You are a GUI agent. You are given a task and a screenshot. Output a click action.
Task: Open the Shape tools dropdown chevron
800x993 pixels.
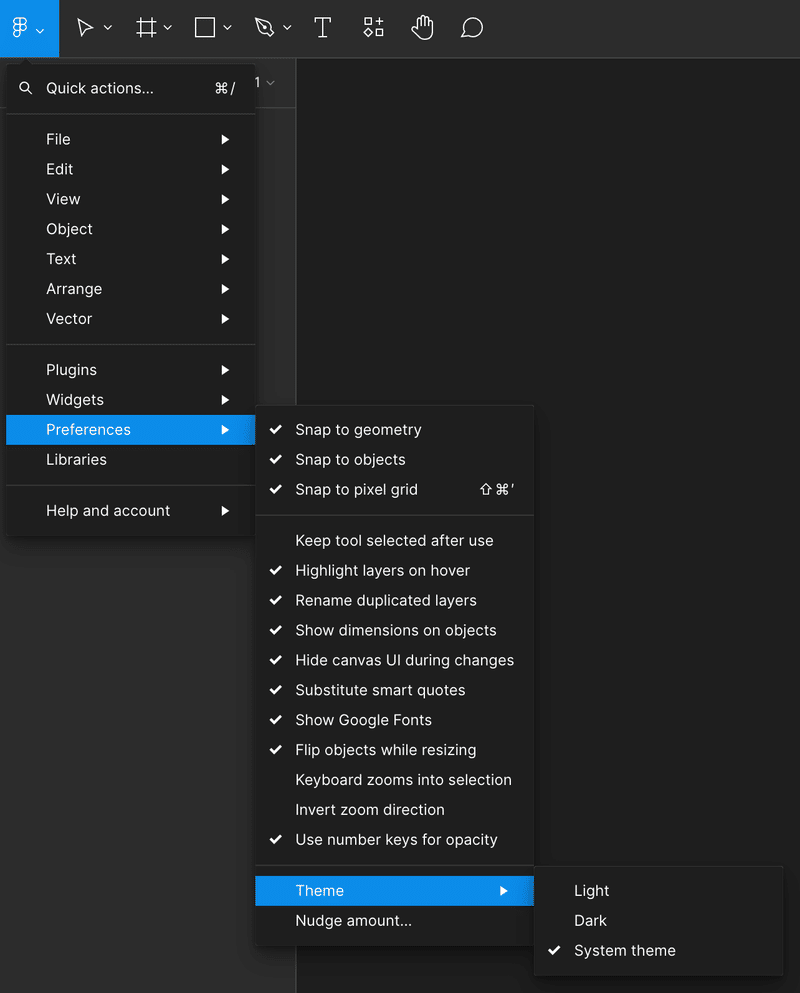[228, 28]
